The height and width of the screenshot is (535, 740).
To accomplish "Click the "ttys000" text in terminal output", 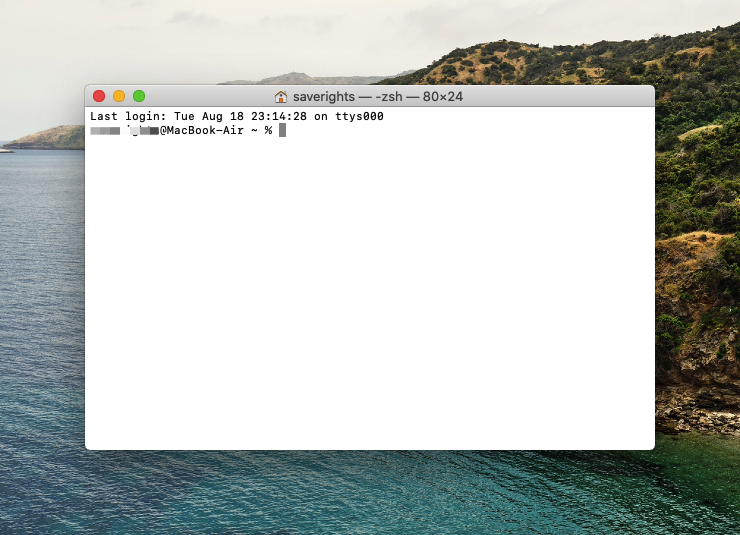I will pyautogui.click(x=360, y=117).
